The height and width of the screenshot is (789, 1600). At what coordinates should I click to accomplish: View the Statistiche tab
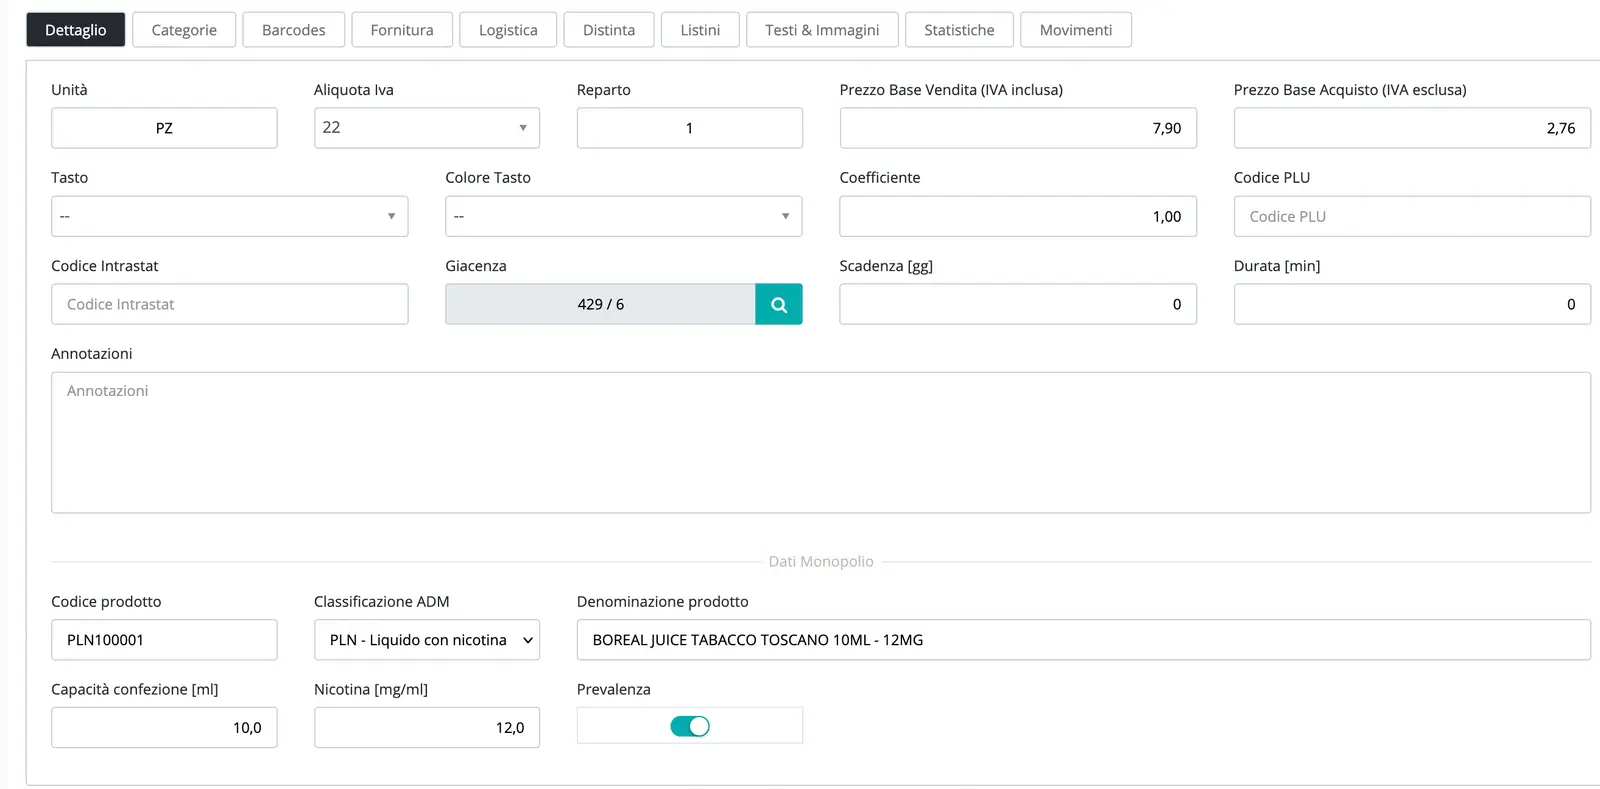959,30
